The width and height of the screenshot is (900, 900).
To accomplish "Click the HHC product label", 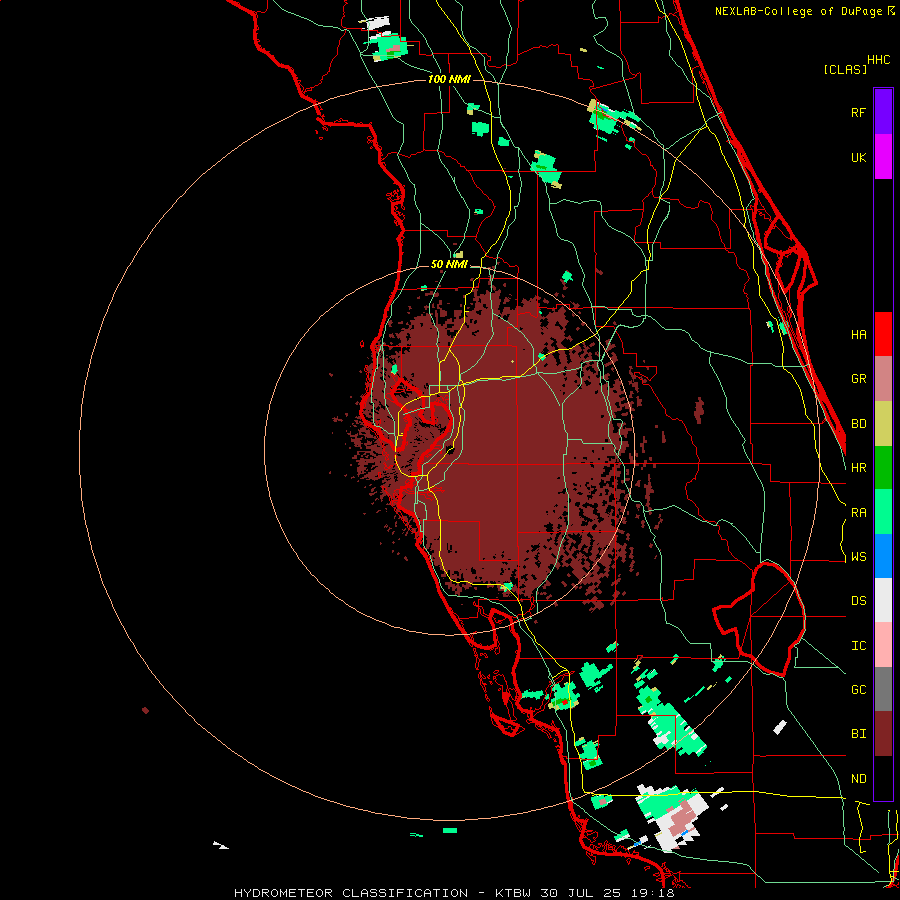I will tap(878, 60).
